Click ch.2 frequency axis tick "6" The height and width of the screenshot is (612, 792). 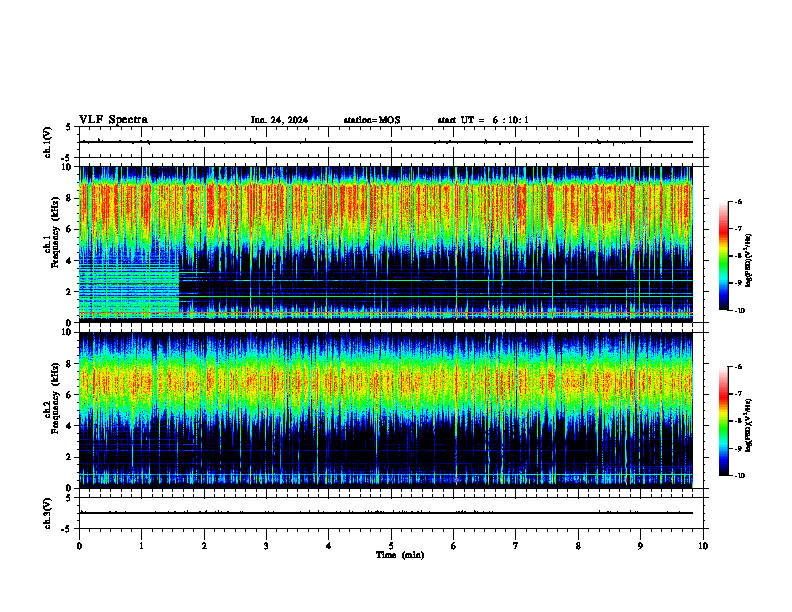[x=69, y=395]
